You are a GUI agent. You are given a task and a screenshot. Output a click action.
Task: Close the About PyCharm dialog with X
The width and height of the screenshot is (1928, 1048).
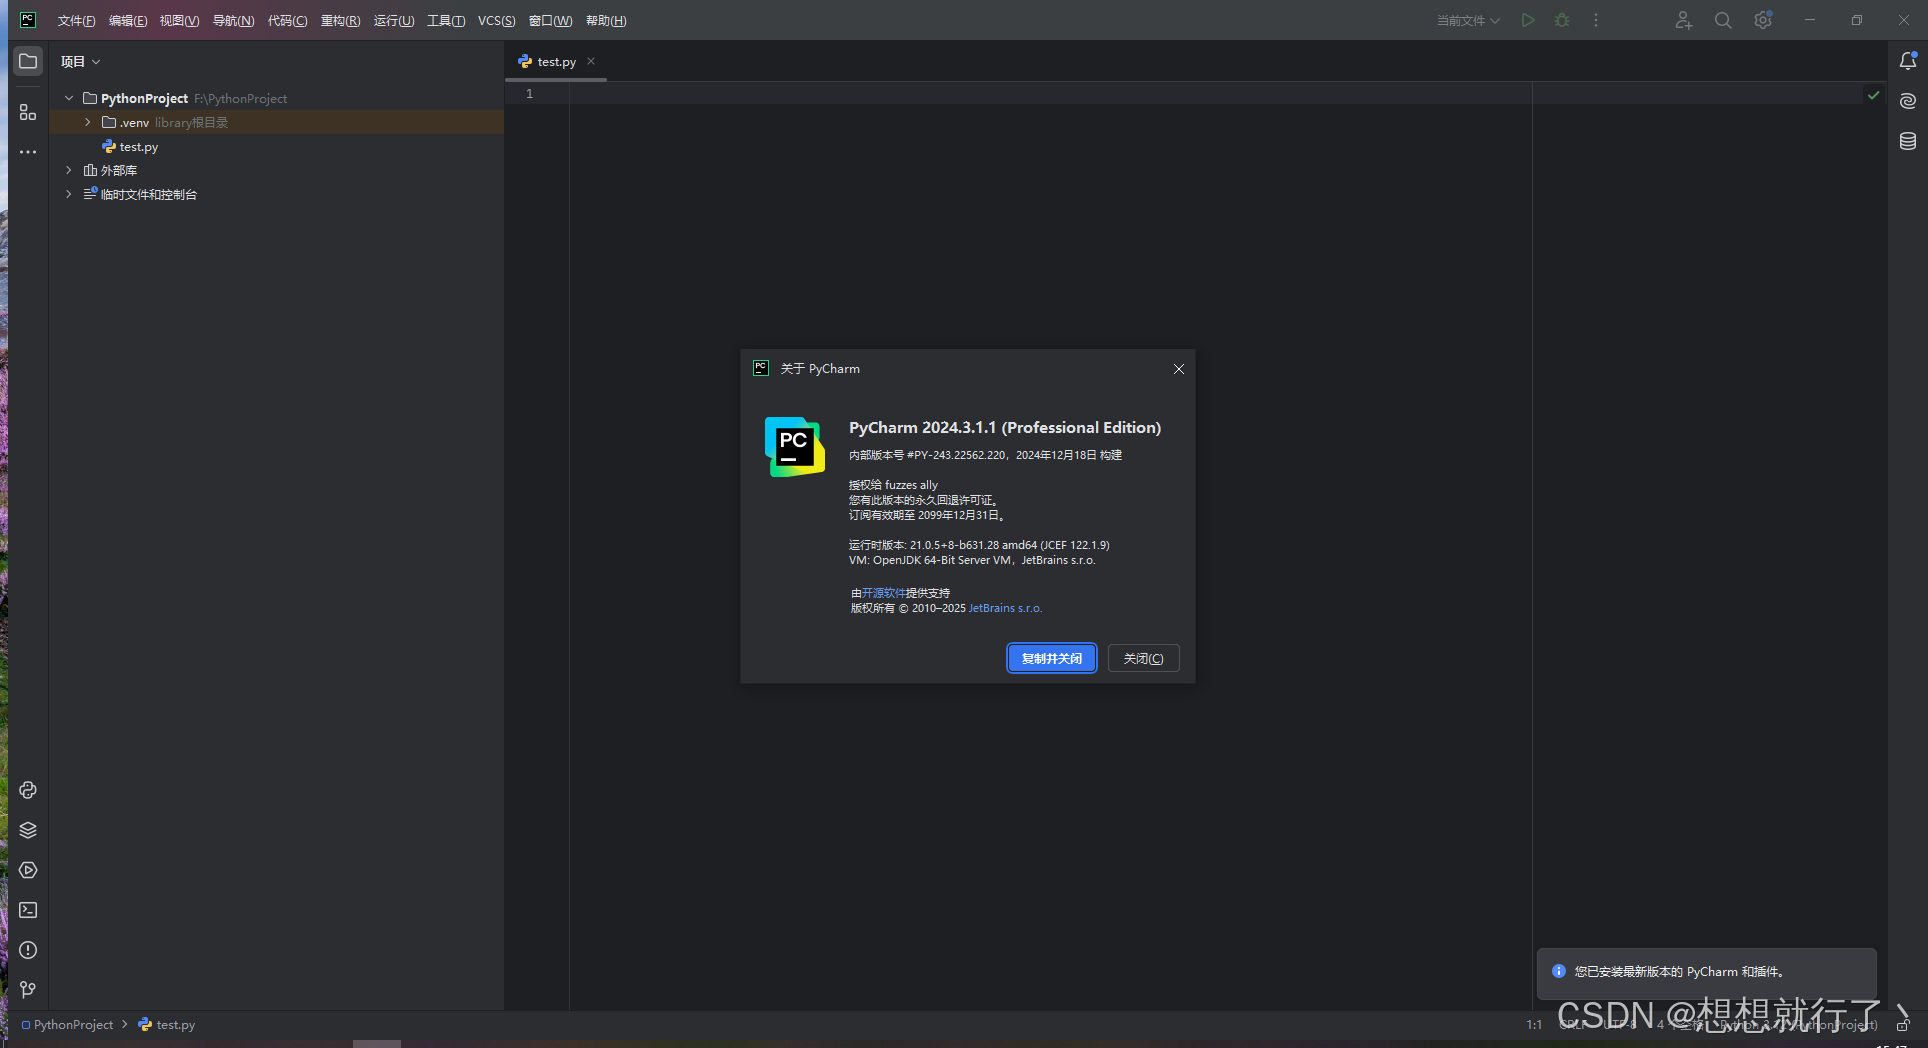(x=1179, y=369)
